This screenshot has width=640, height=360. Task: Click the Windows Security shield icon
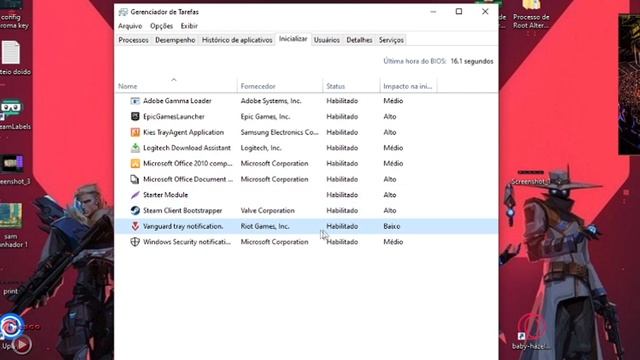point(135,242)
